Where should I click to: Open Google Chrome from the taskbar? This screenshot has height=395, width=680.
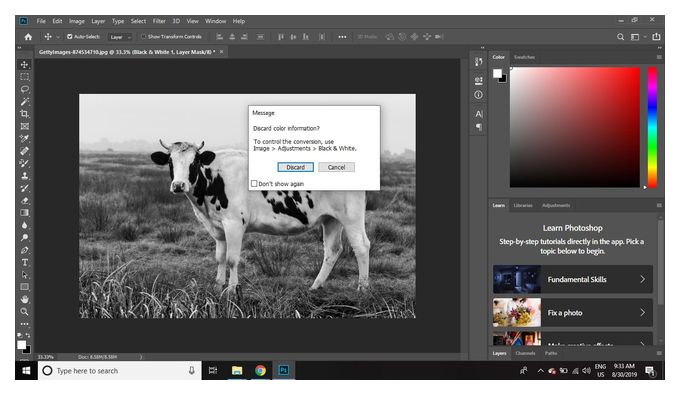[260, 371]
